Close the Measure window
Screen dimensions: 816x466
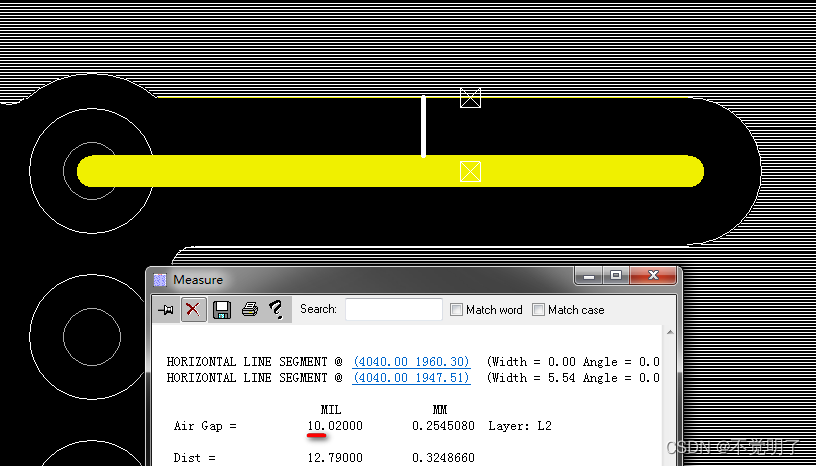pyautogui.click(x=653, y=275)
